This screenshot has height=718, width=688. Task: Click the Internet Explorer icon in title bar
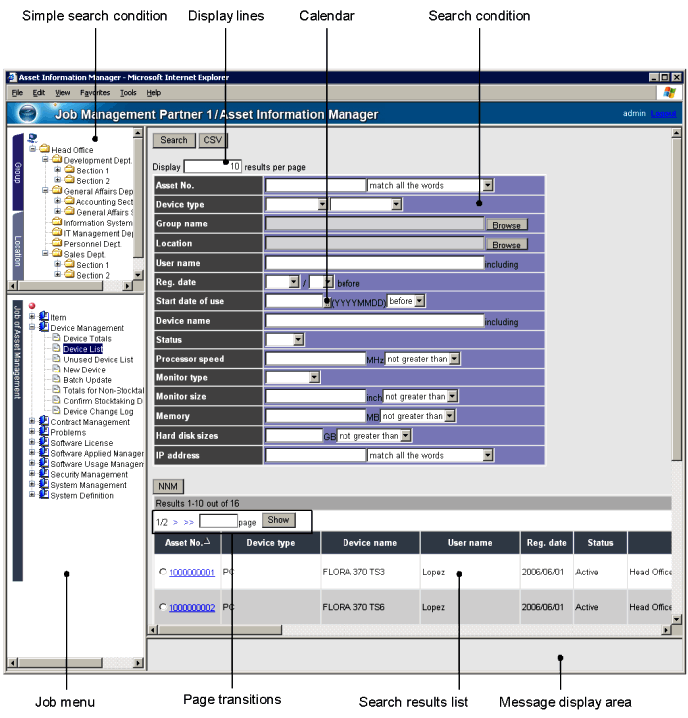(12, 77)
